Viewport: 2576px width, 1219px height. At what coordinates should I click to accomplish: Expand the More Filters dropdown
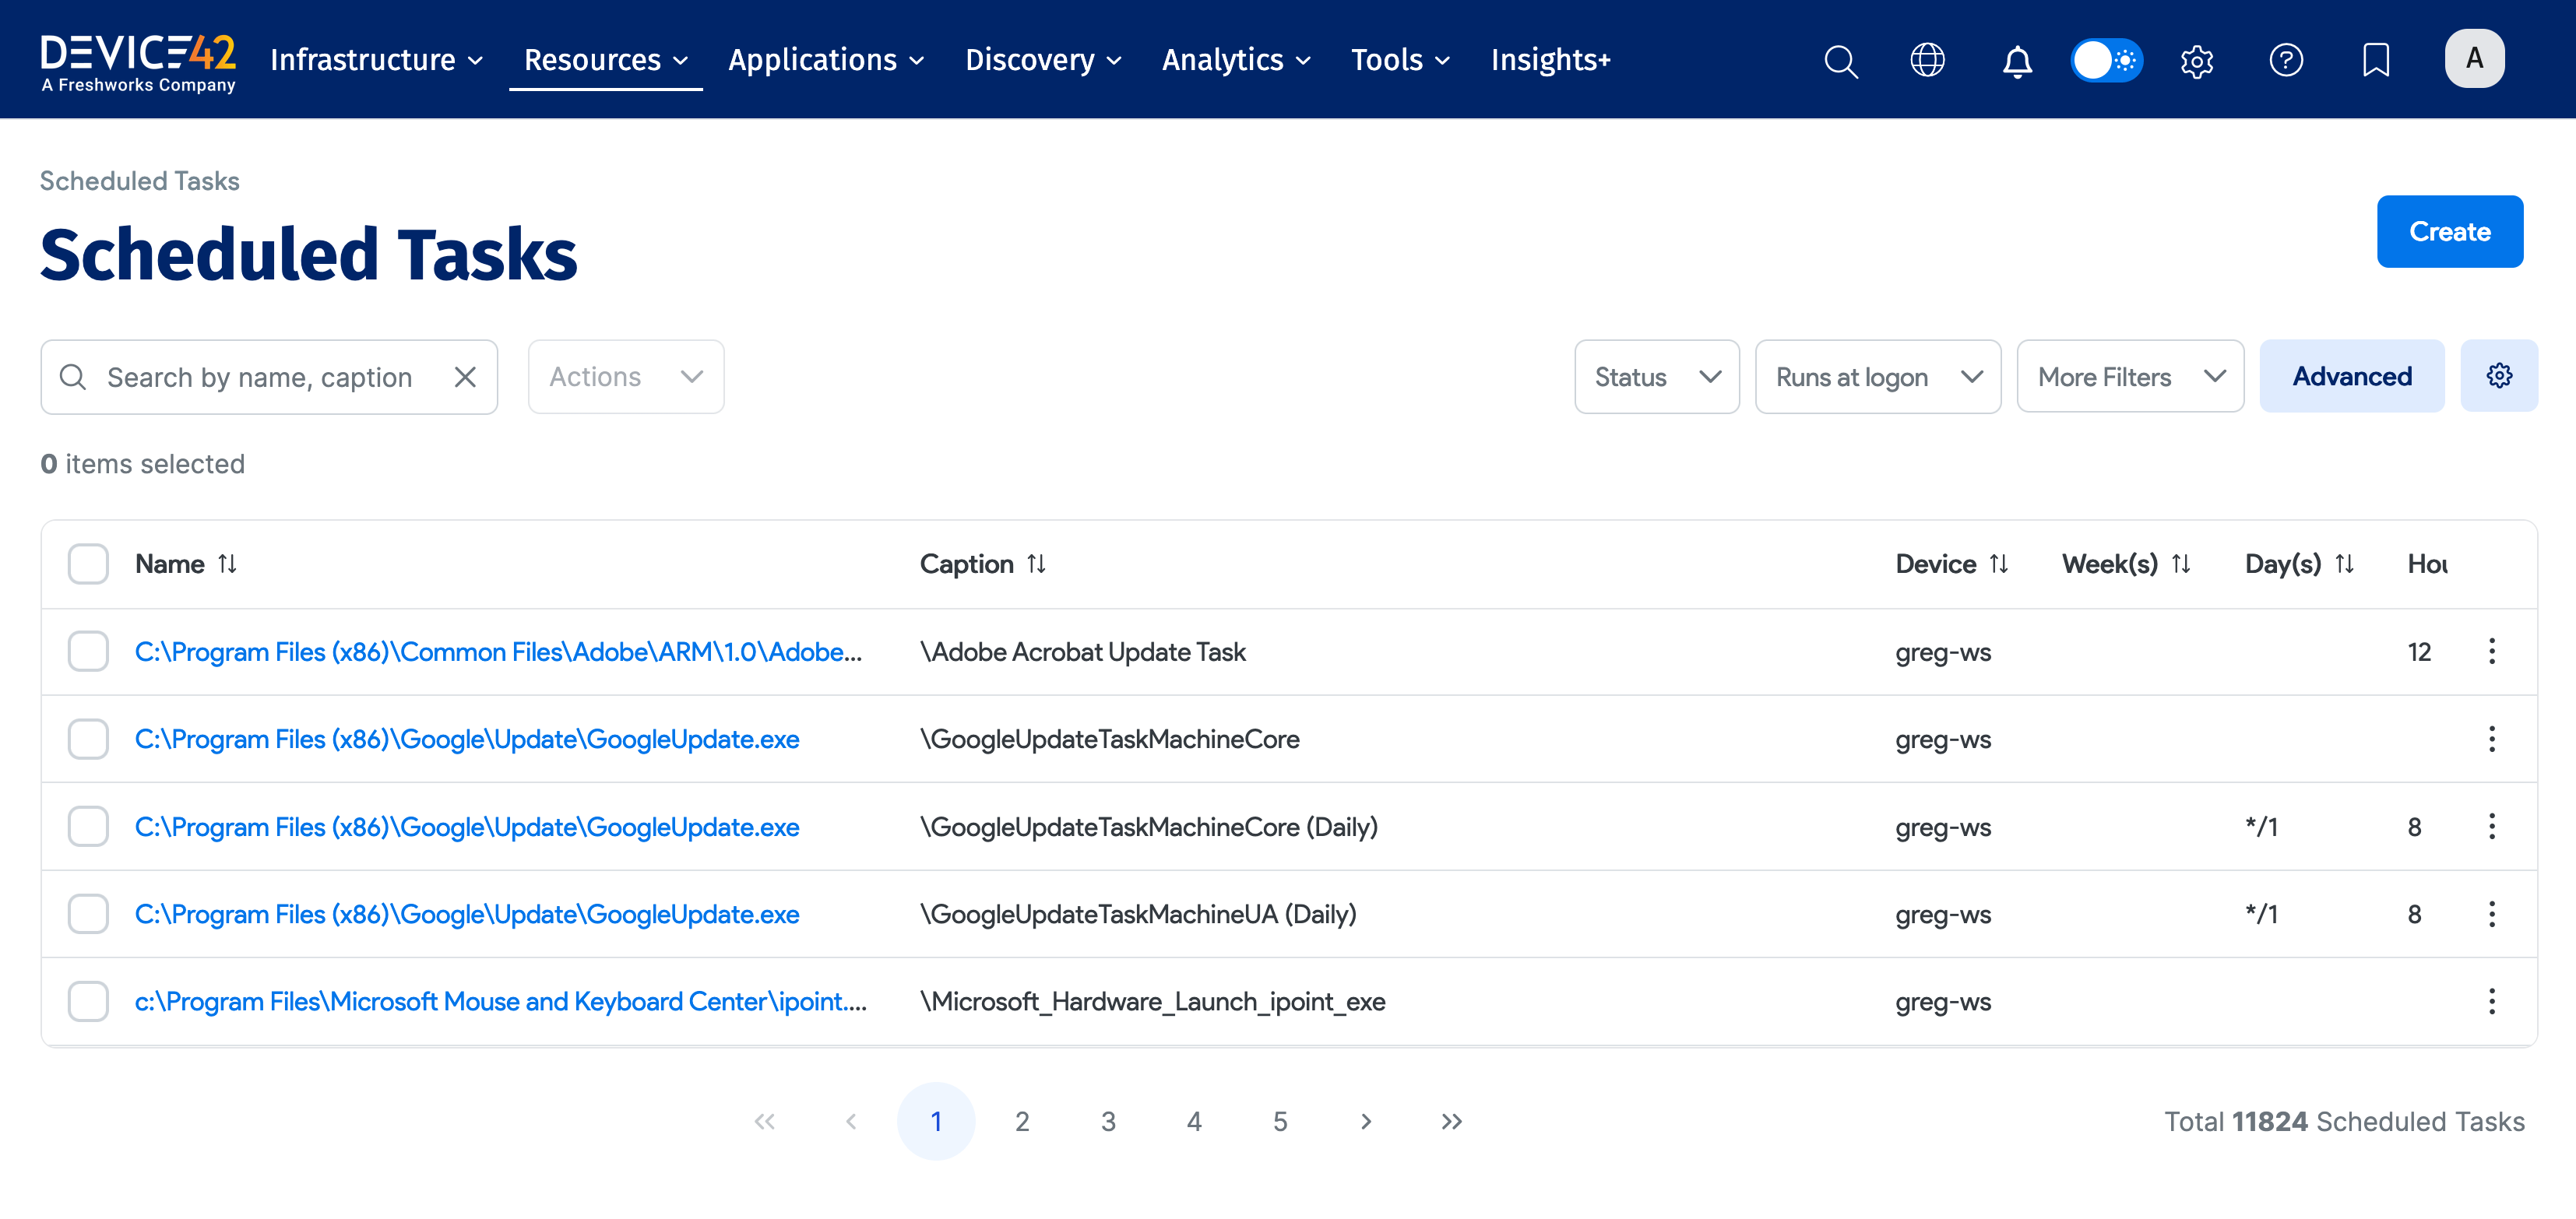[2130, 376]
